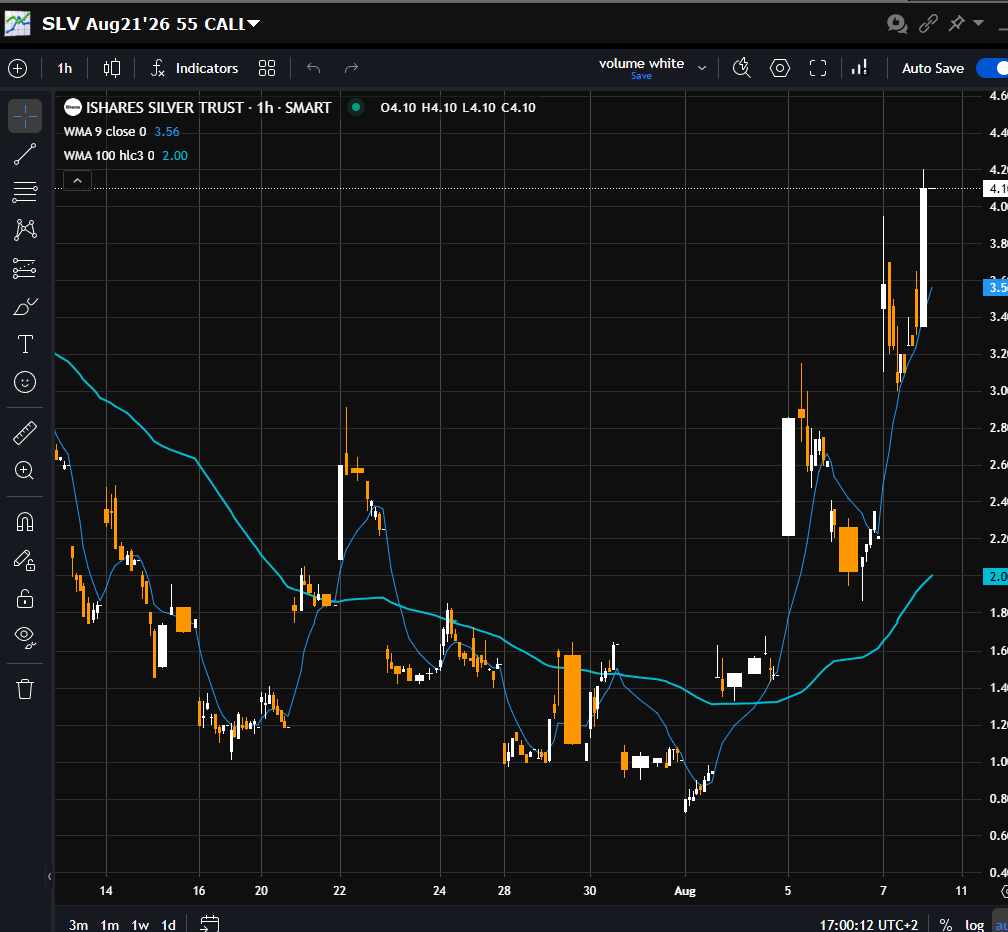Viewport: 1008px width, 932px height.
Task: Activate the zoom in tool
Action: pos(24,470)
